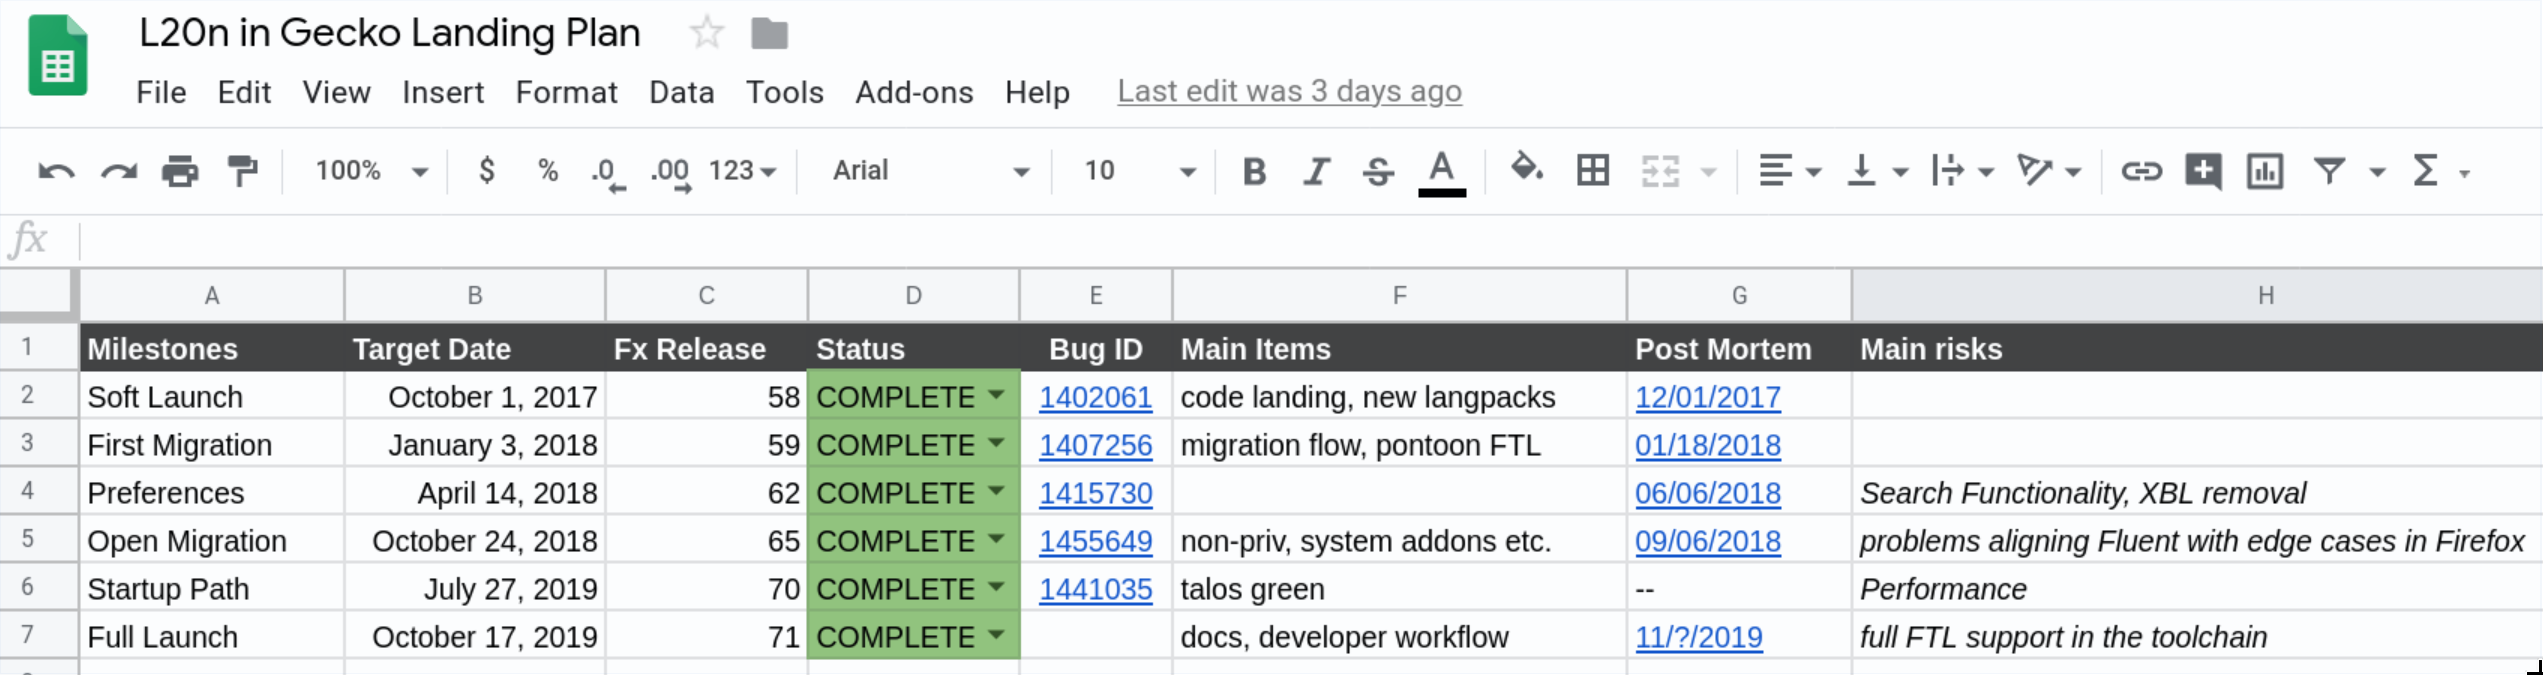
Task: Open the vertical align dropdown
Action: click(1877, 171)
